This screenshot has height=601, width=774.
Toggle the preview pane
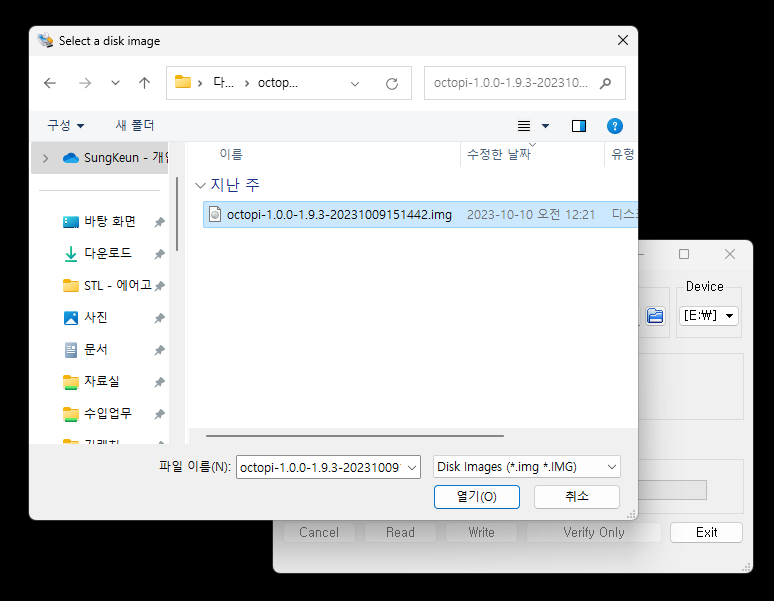(579, 126)
